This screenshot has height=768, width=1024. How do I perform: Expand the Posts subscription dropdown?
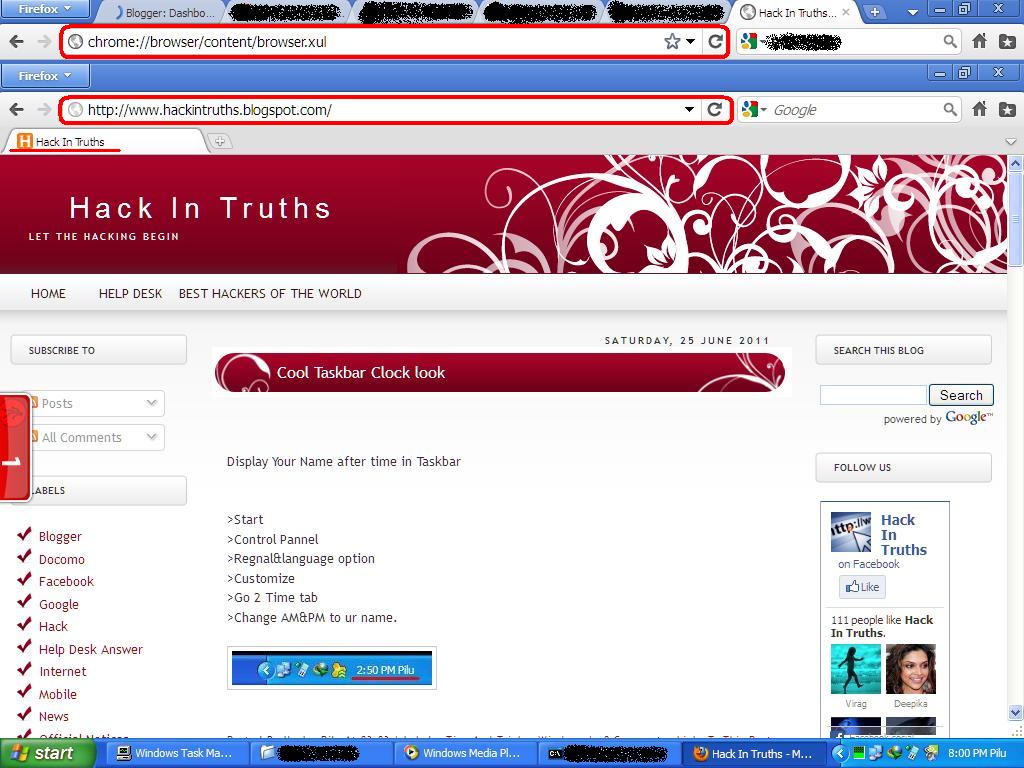[151, 403]
